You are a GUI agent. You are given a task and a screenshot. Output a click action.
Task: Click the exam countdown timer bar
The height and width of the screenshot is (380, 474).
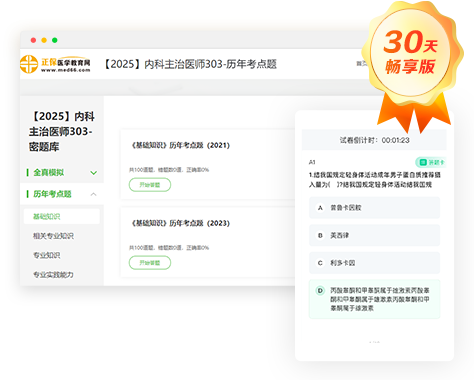(x=374, y=140)
